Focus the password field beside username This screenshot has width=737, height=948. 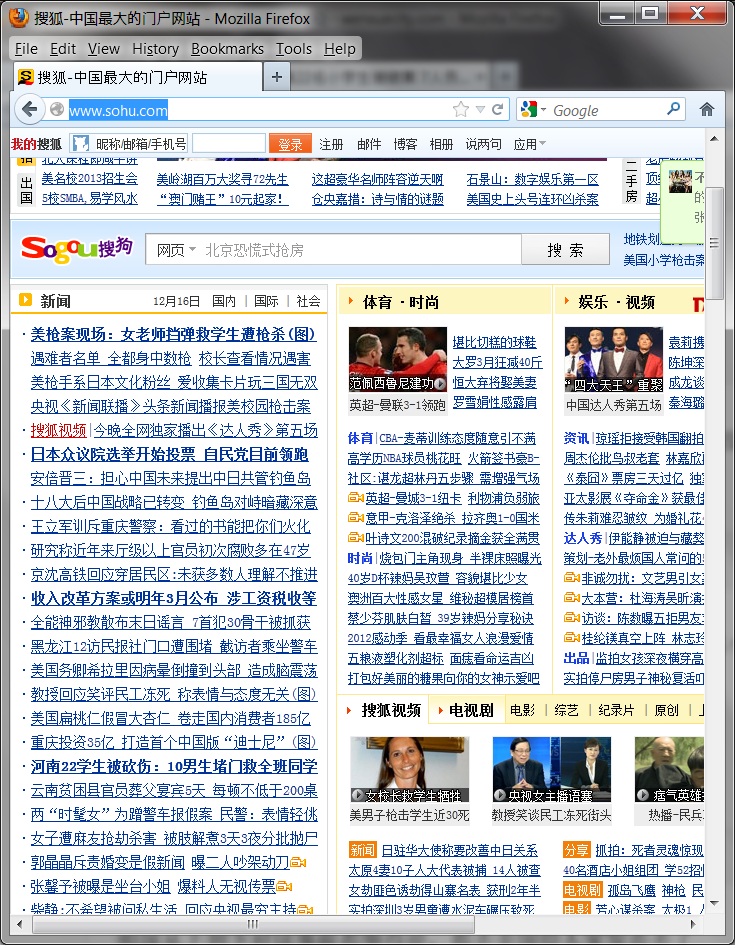point(229,144)
